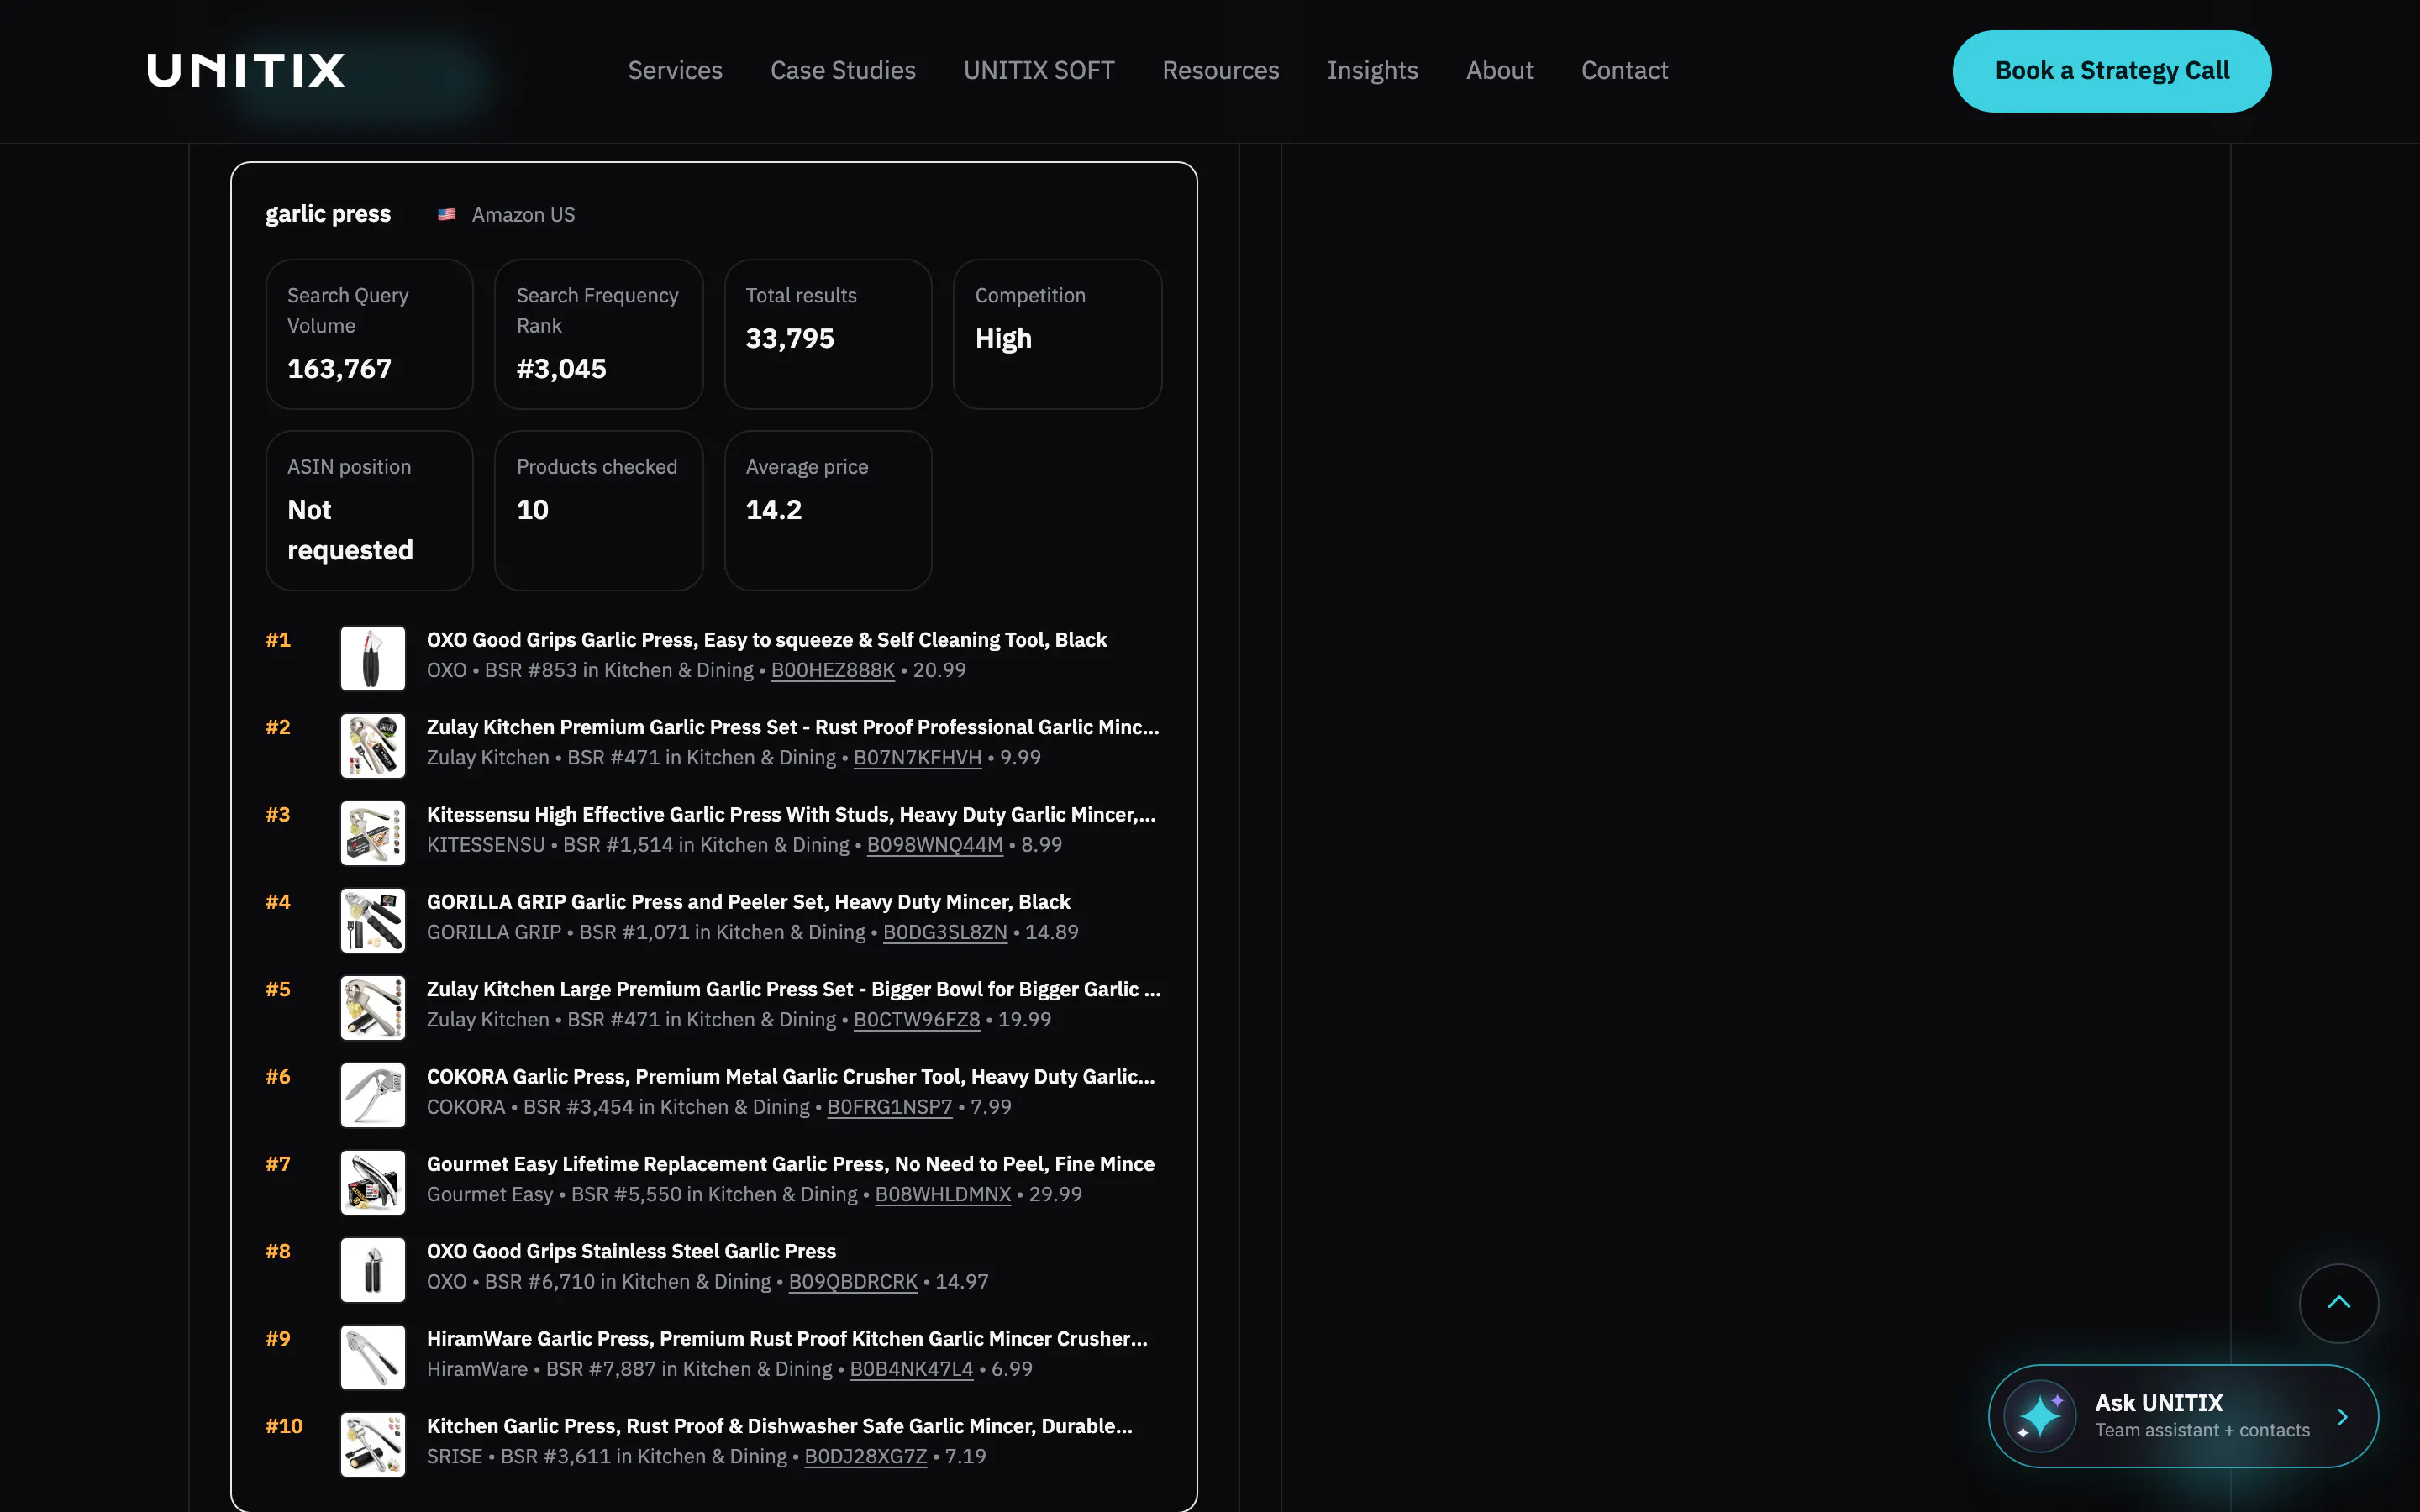Click the Zulay Kitchen Premium set thumbnail
The width and height of the screenshot is (2420, 1512).
tap(373, 746)
